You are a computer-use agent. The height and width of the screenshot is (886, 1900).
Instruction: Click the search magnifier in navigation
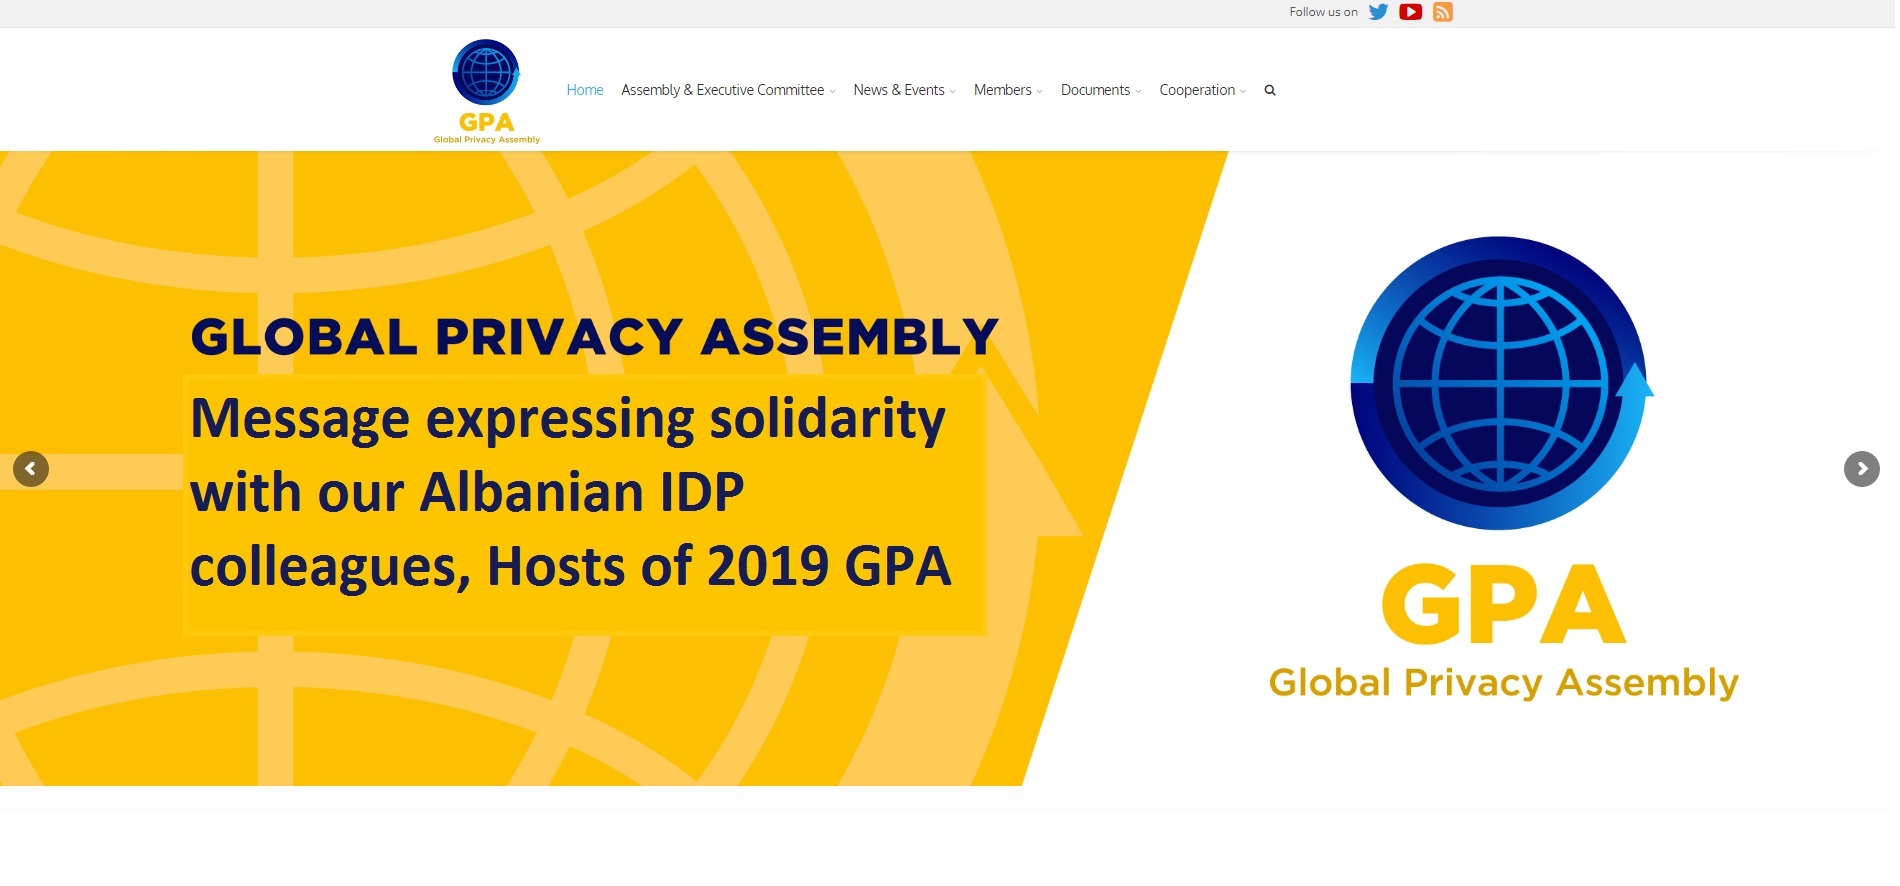[1270, 90]
